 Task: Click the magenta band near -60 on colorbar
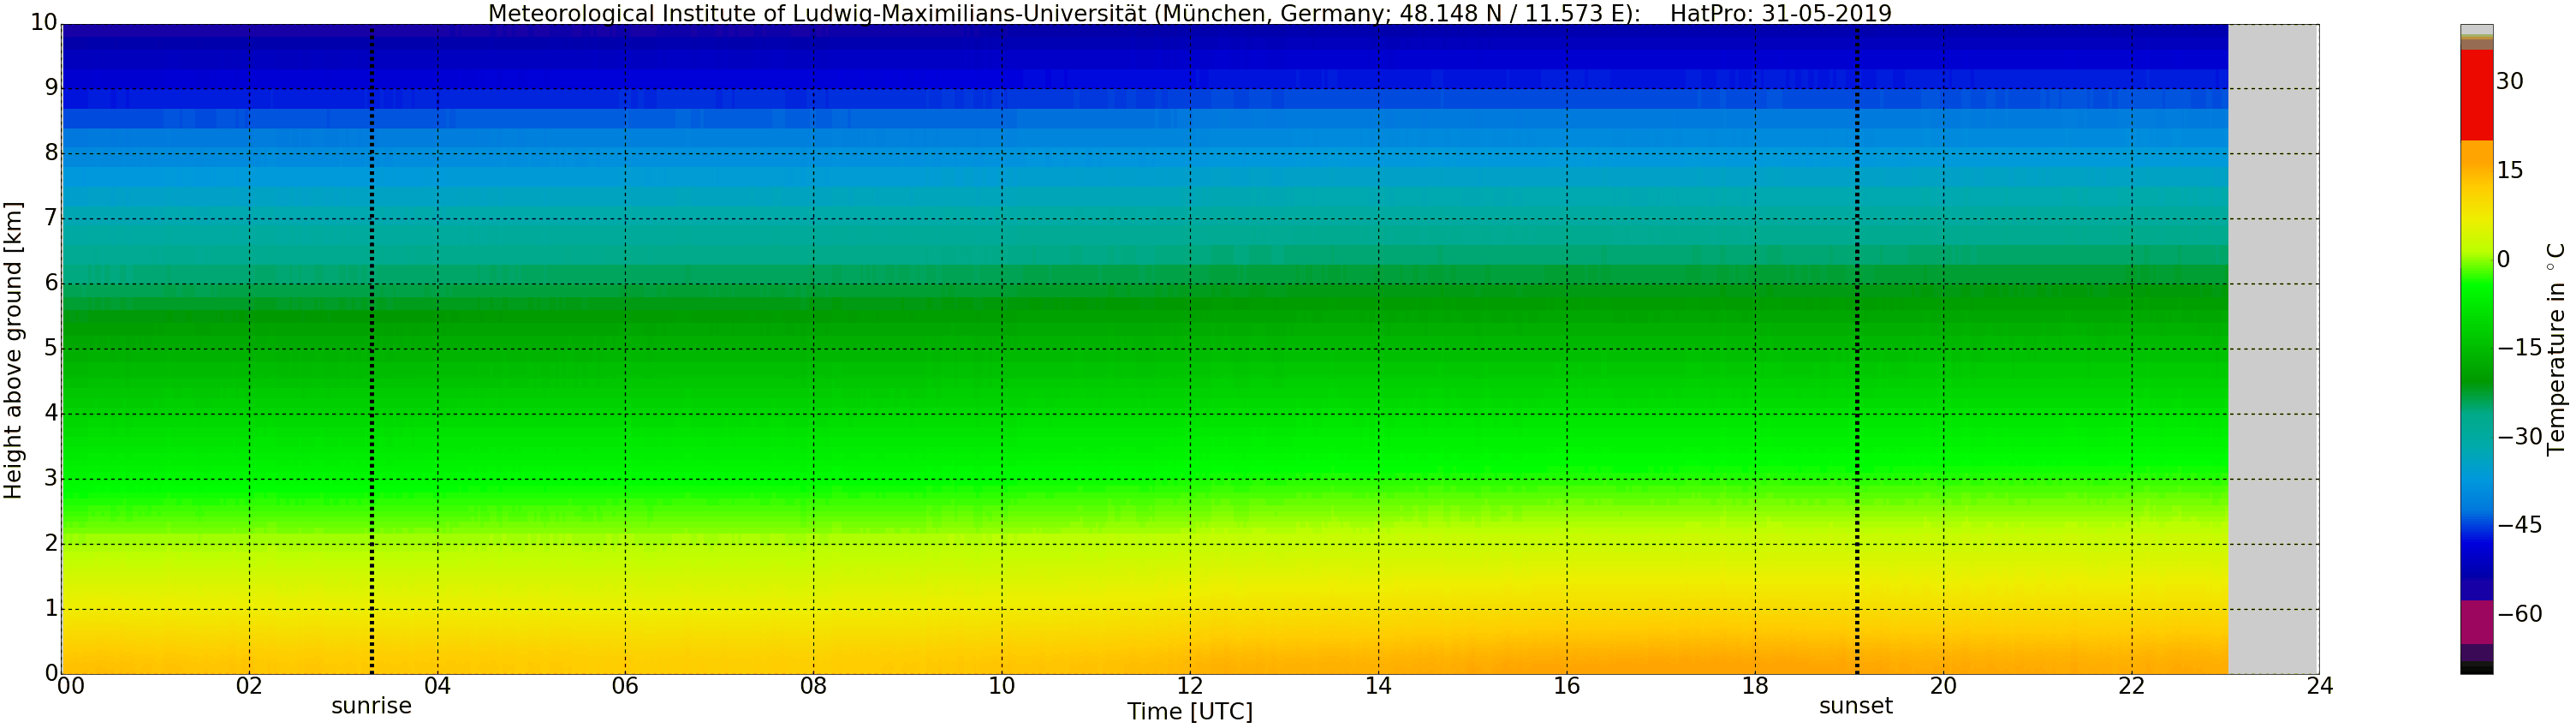[2476, 622]
